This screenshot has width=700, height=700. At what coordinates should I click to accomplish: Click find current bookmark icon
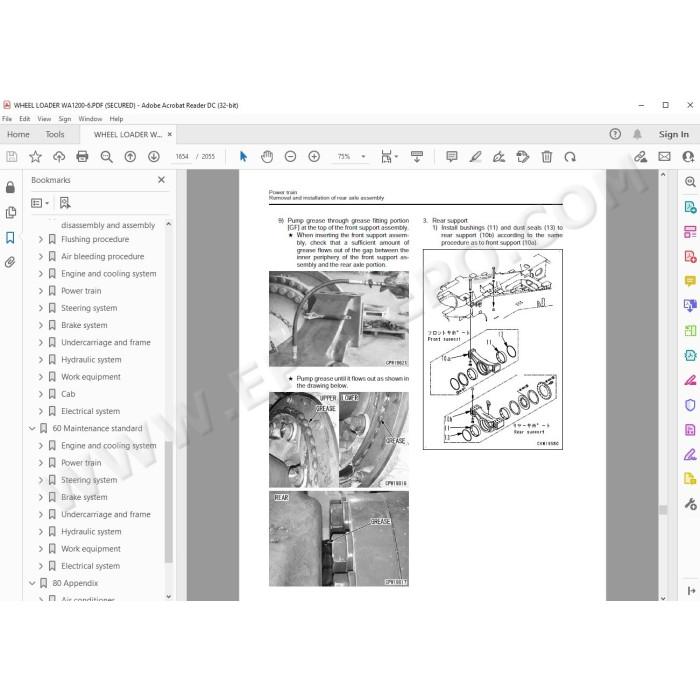(x=65, y=203)
